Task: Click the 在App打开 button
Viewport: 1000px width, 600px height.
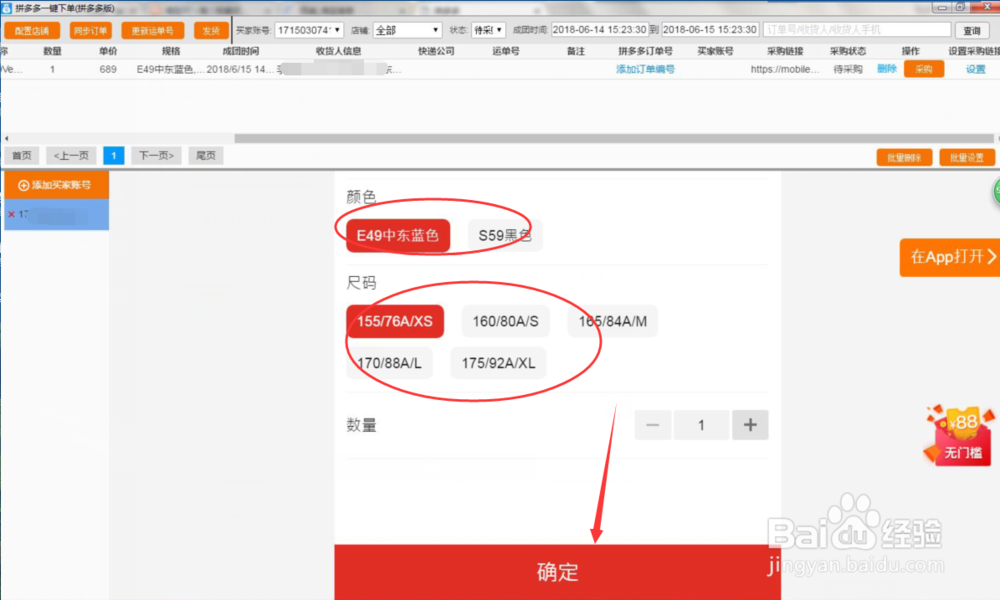Action: [950, 257]
